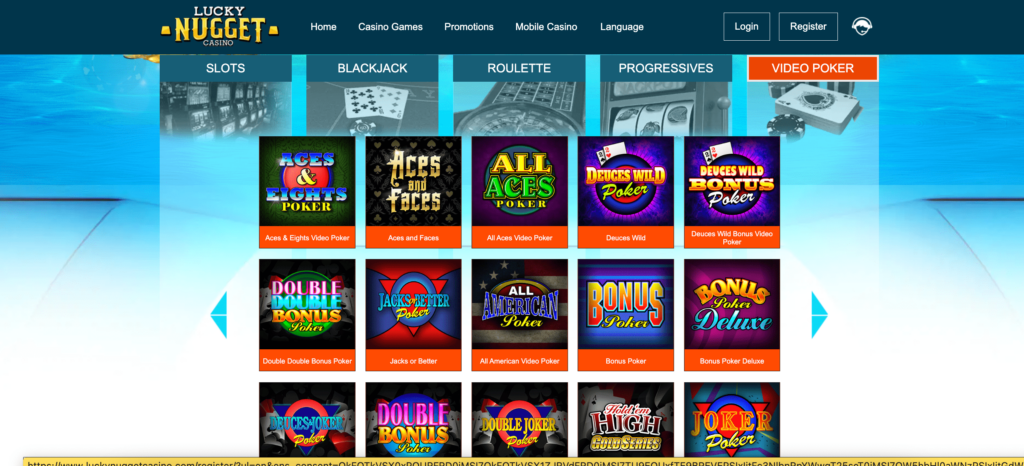Open the All Aces Poker game tile
This screenshot has width=1024, height=466.
click(x=520, y=181)
